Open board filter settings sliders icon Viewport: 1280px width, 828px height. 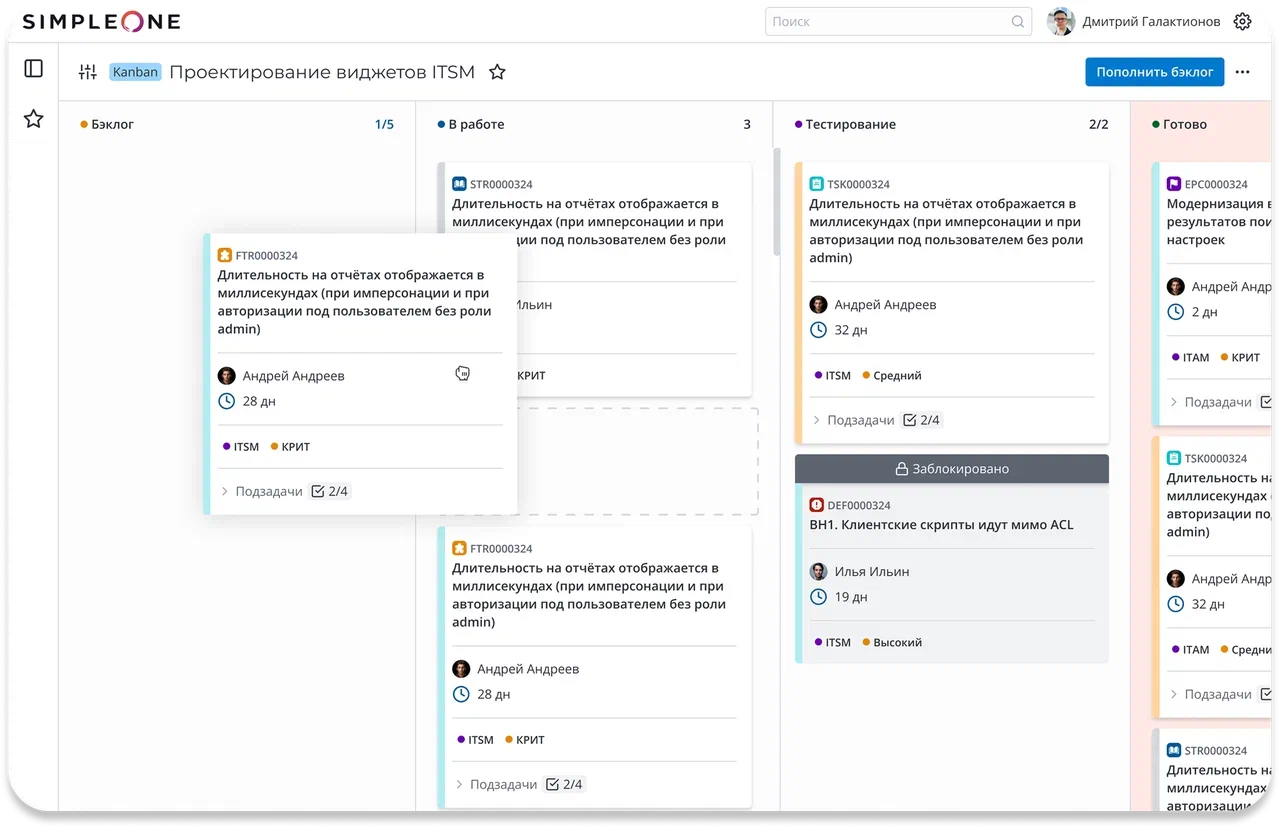point(88,72)
